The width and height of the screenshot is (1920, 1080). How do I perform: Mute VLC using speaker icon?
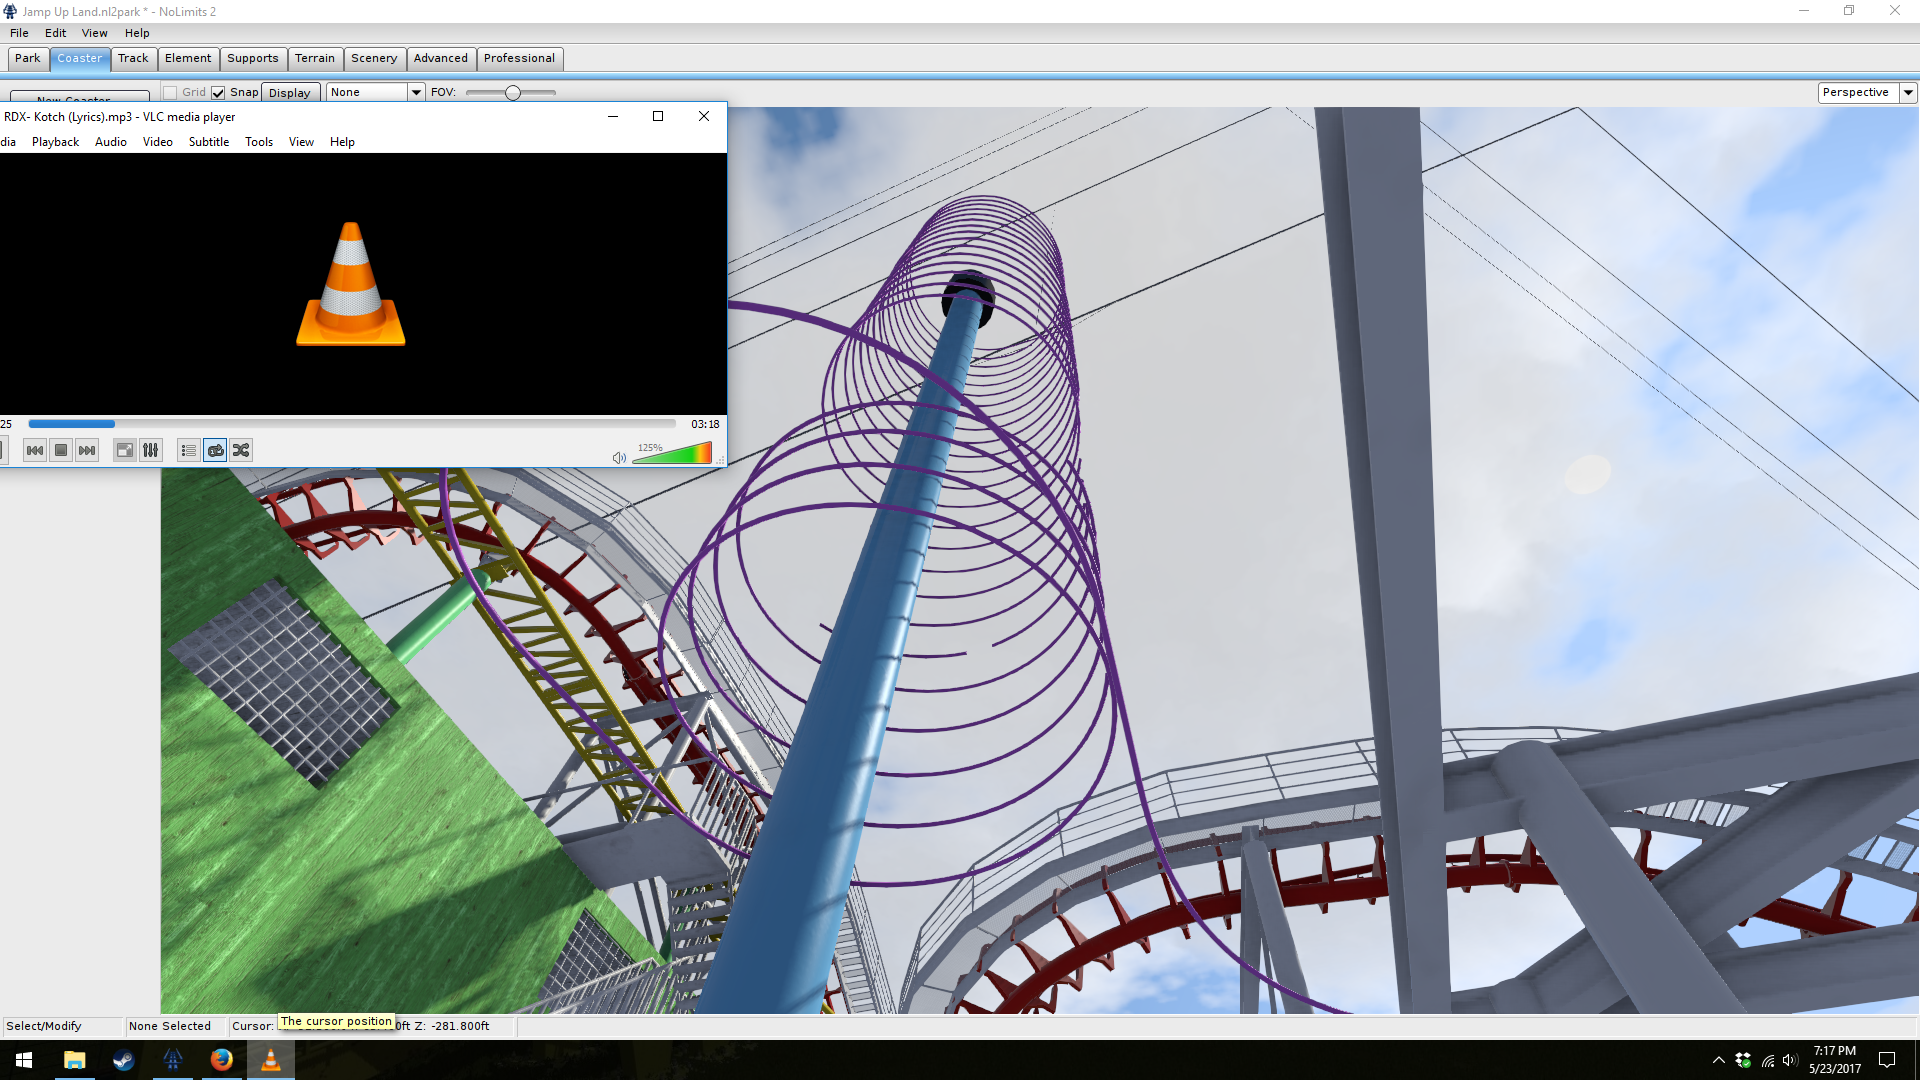coord(619,458)
